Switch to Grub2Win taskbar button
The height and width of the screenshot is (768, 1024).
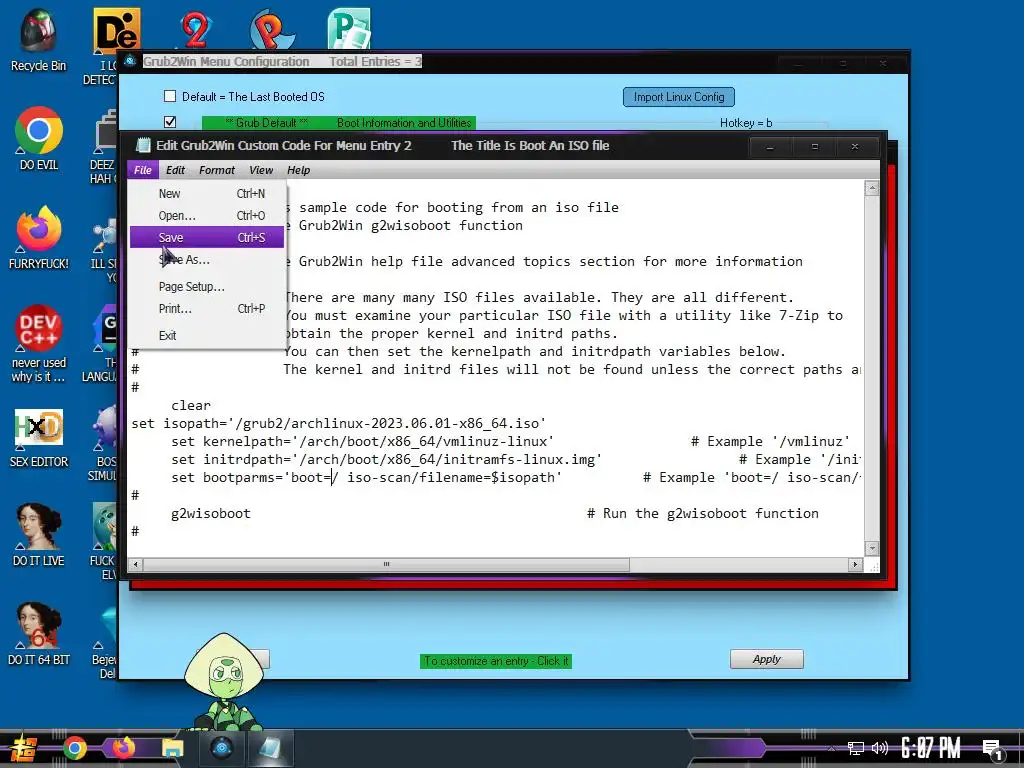point(222,748)
